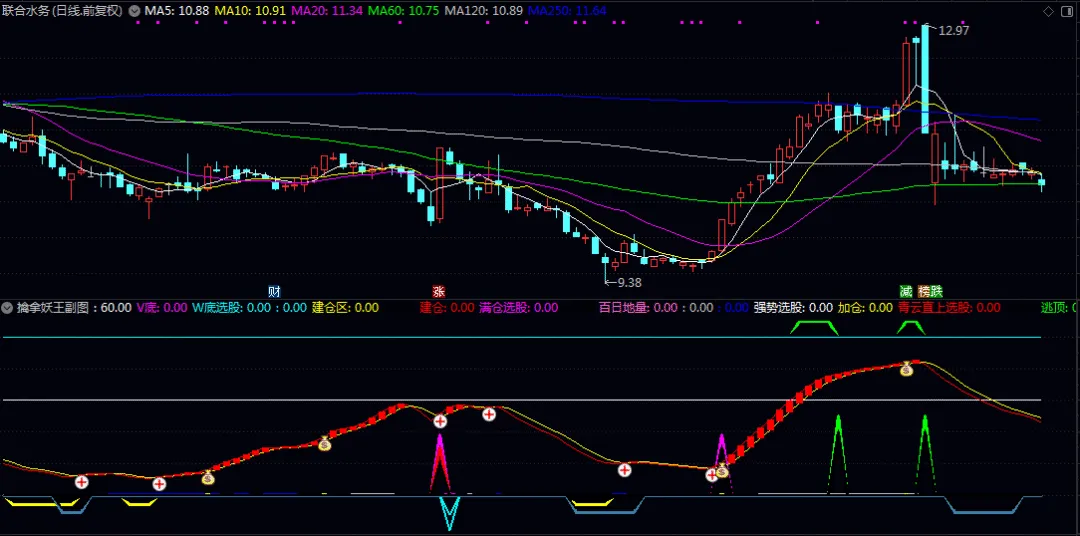Click the MA10: 10.91 label
The width and height of the screenshot is (1080, 536).
(x=248, y=11)
